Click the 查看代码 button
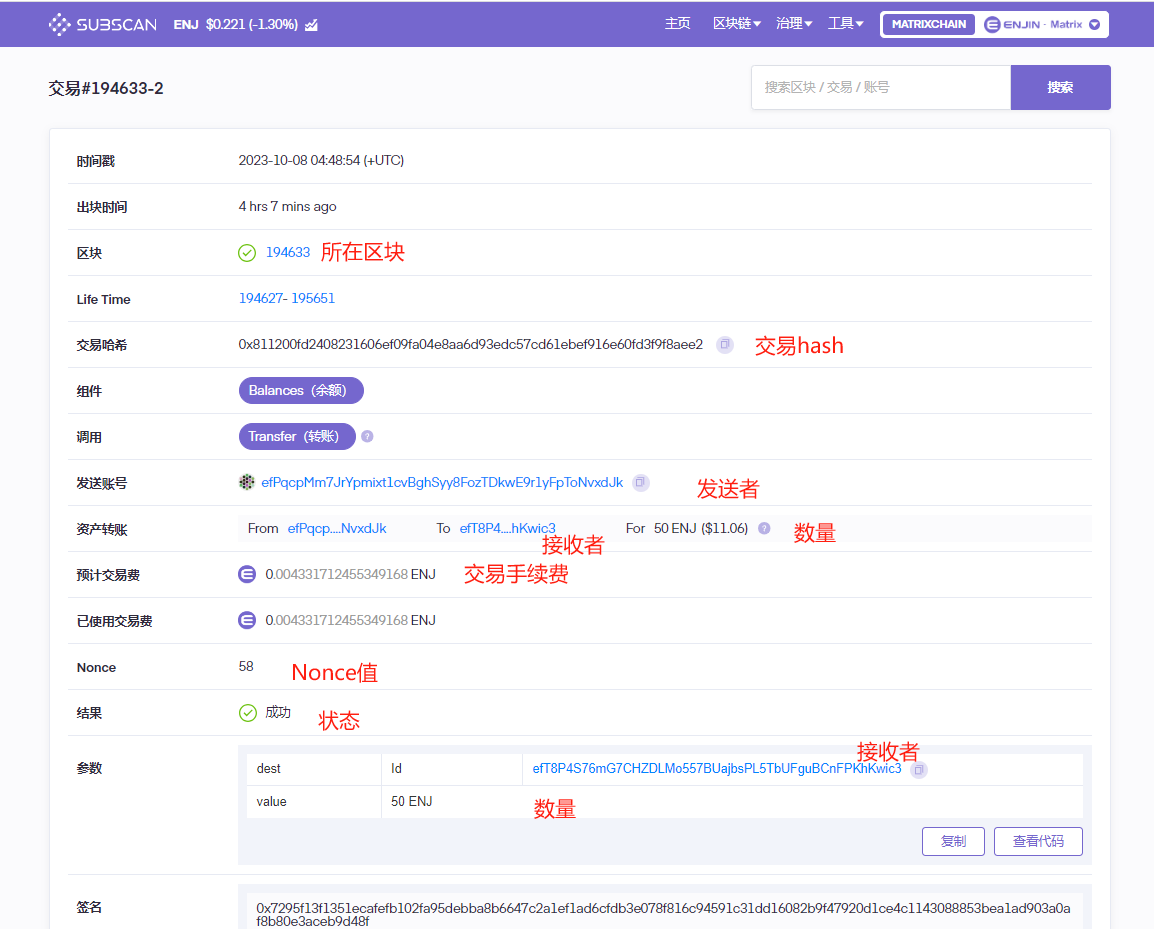Image resolution: width=1154 pixels, height=929 pixels. [x=1037, y=841]
